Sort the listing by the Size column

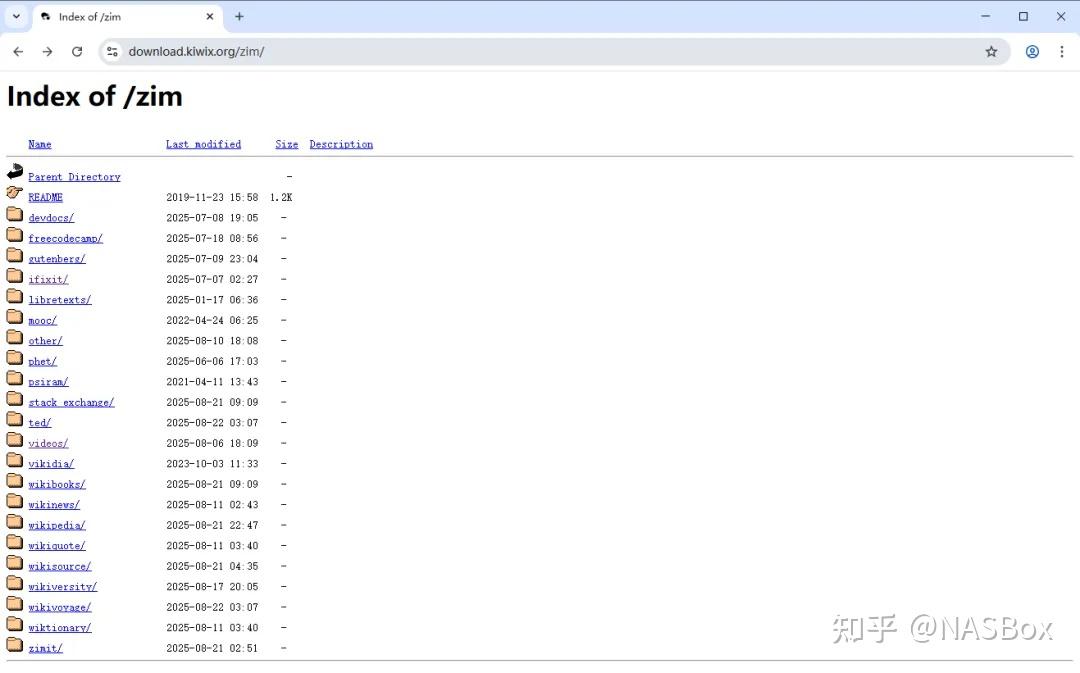click(x=287, y=144)
